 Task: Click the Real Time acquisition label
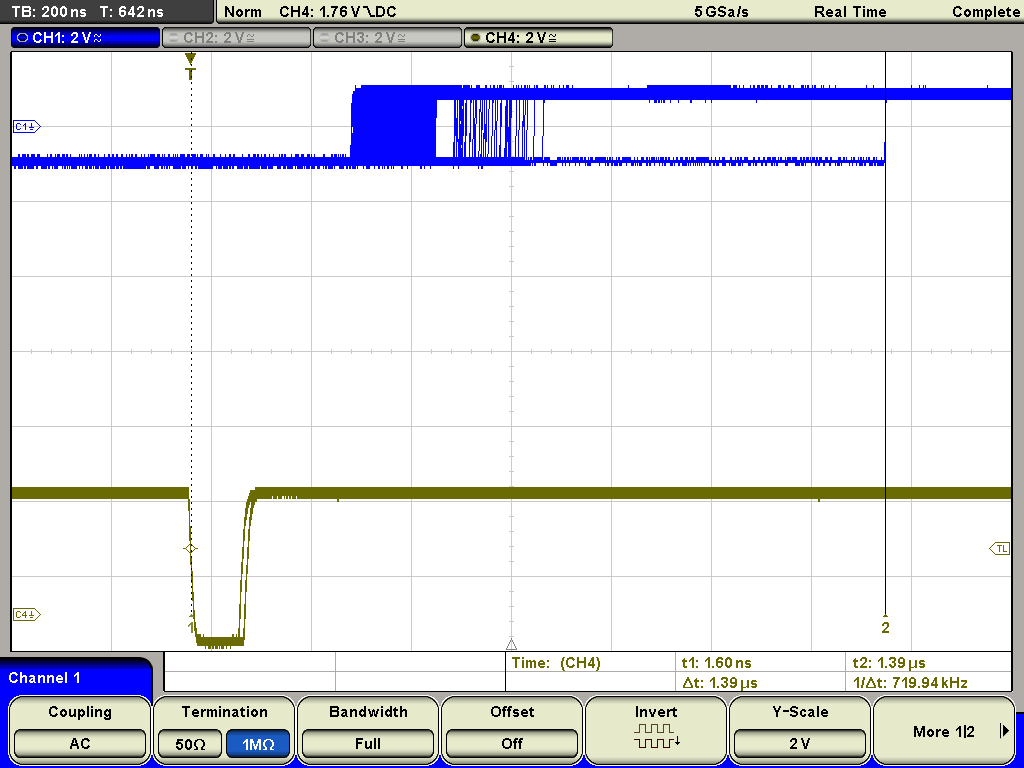(x=850, y=12)
